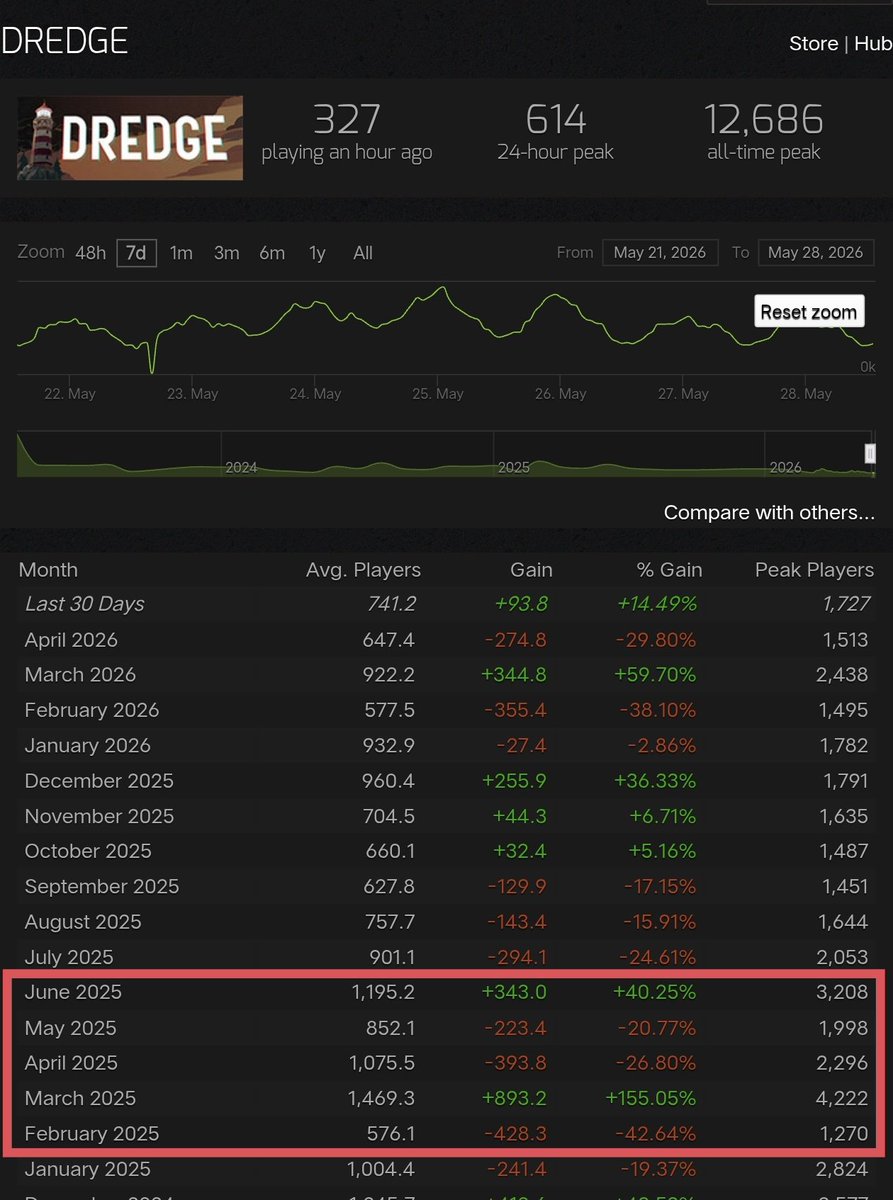
Task: Edit the From date field May 21, 2026
Action: (x=660, y=252)
